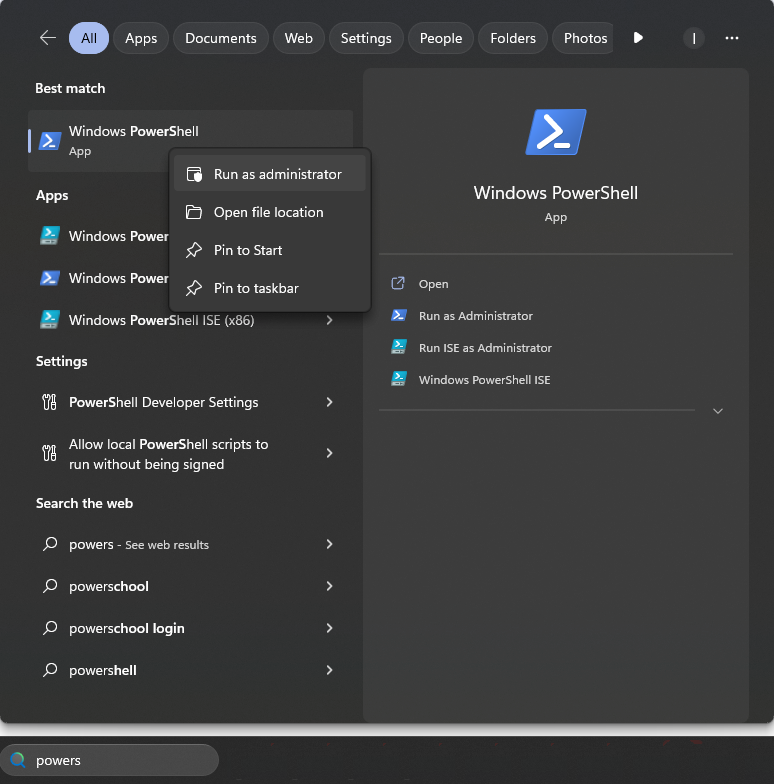Click the search icon beside powerschool
Viewport: 774px width, 784px height.
[x=50, y=586]
